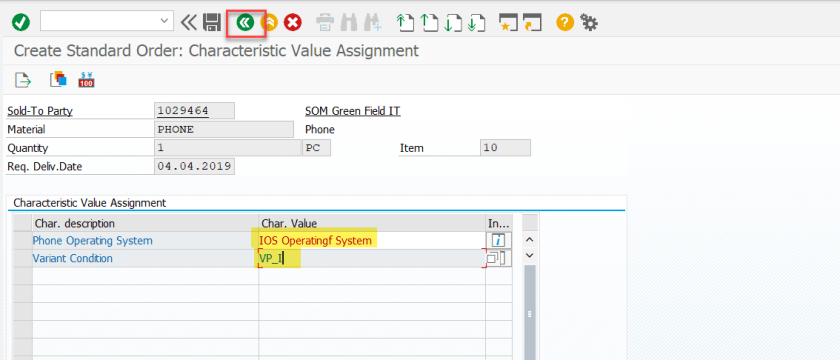Click the info icon for Phone Operating System
Screen dimensions: 840x360
(x=498, y=241)
